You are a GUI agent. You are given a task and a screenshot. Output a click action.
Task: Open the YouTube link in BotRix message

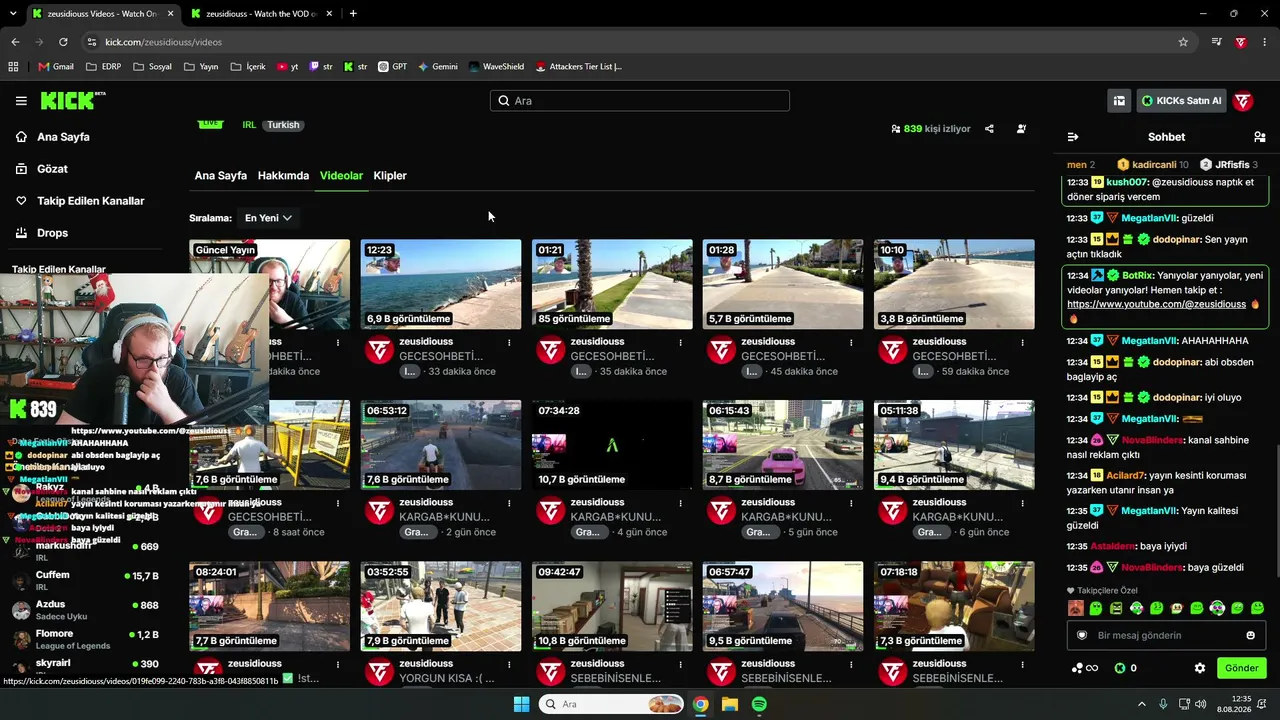pos(1156,304)
